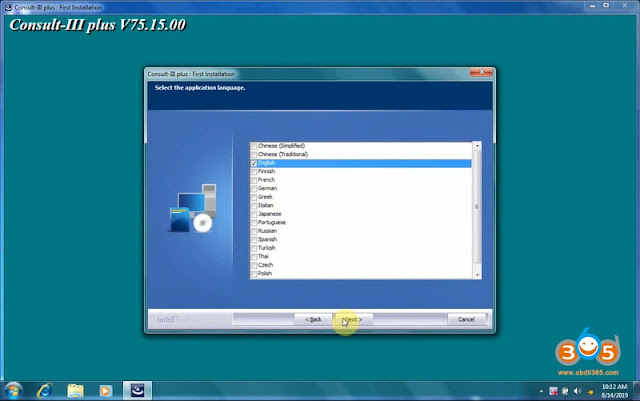Check the Portuguese language checkbox

[254, 223]
